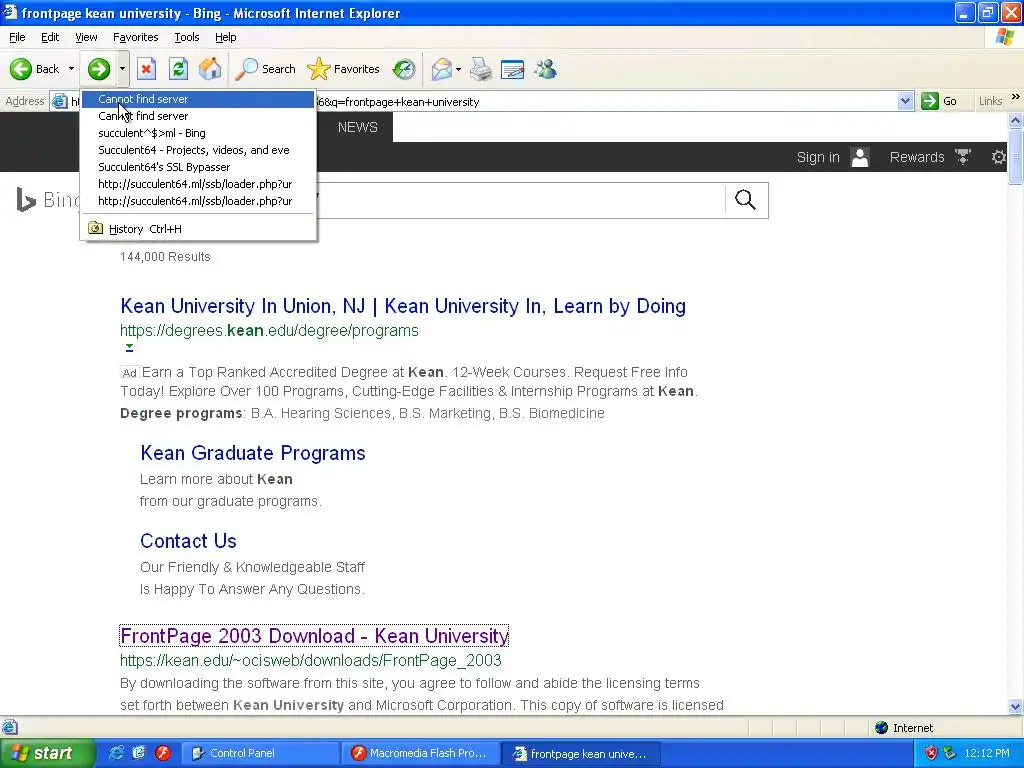Open the Favorites pane with the star
Image resolution: width=1024 pixels, height=768 pixels.
(344, 69)
